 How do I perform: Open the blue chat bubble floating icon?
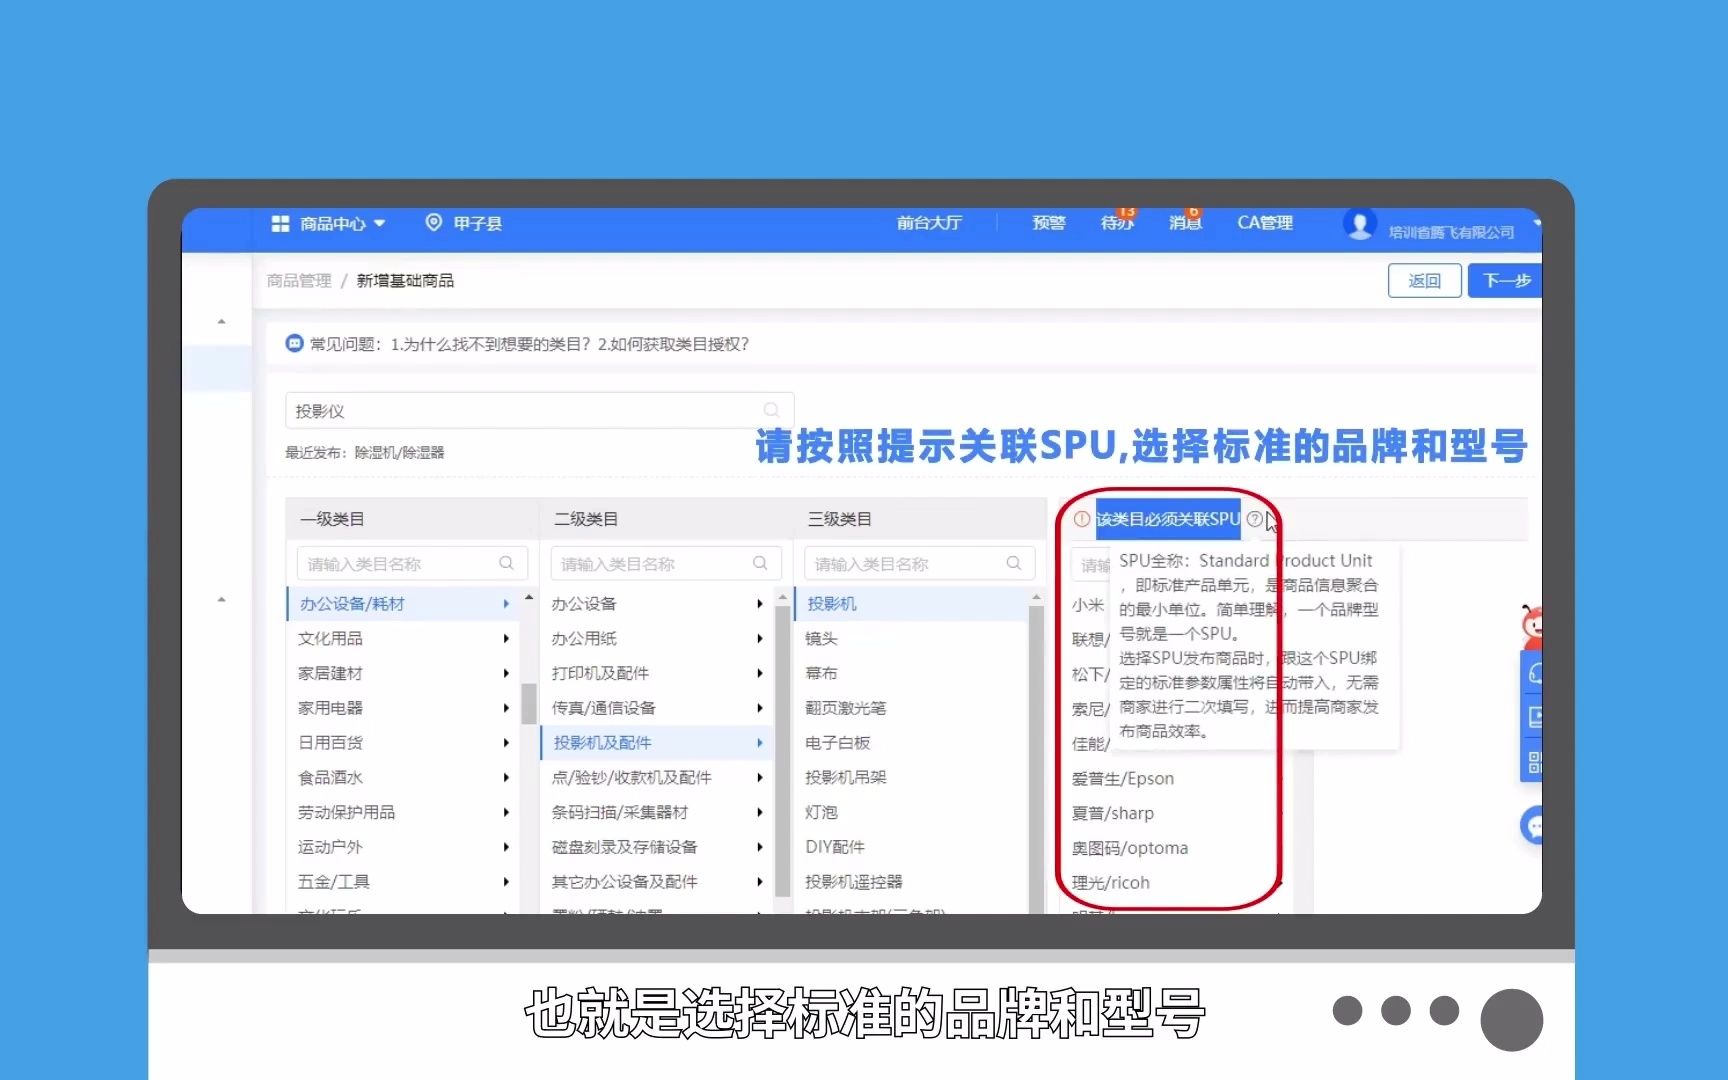[x=1532, y=826]
